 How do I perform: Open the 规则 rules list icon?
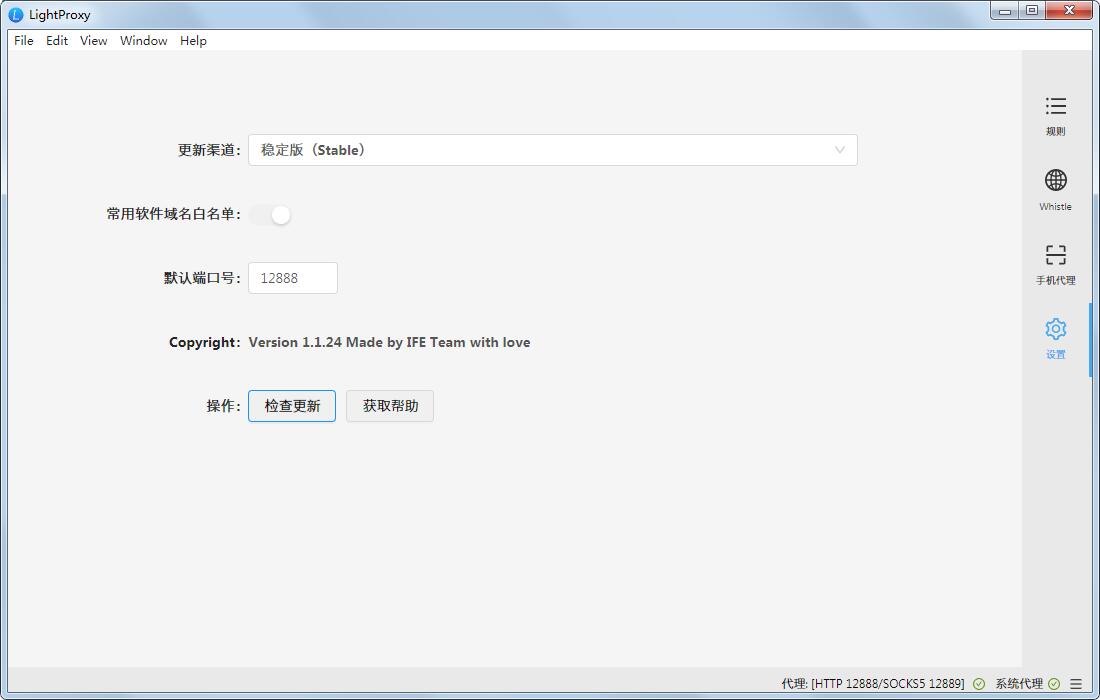click(1055, 106)
